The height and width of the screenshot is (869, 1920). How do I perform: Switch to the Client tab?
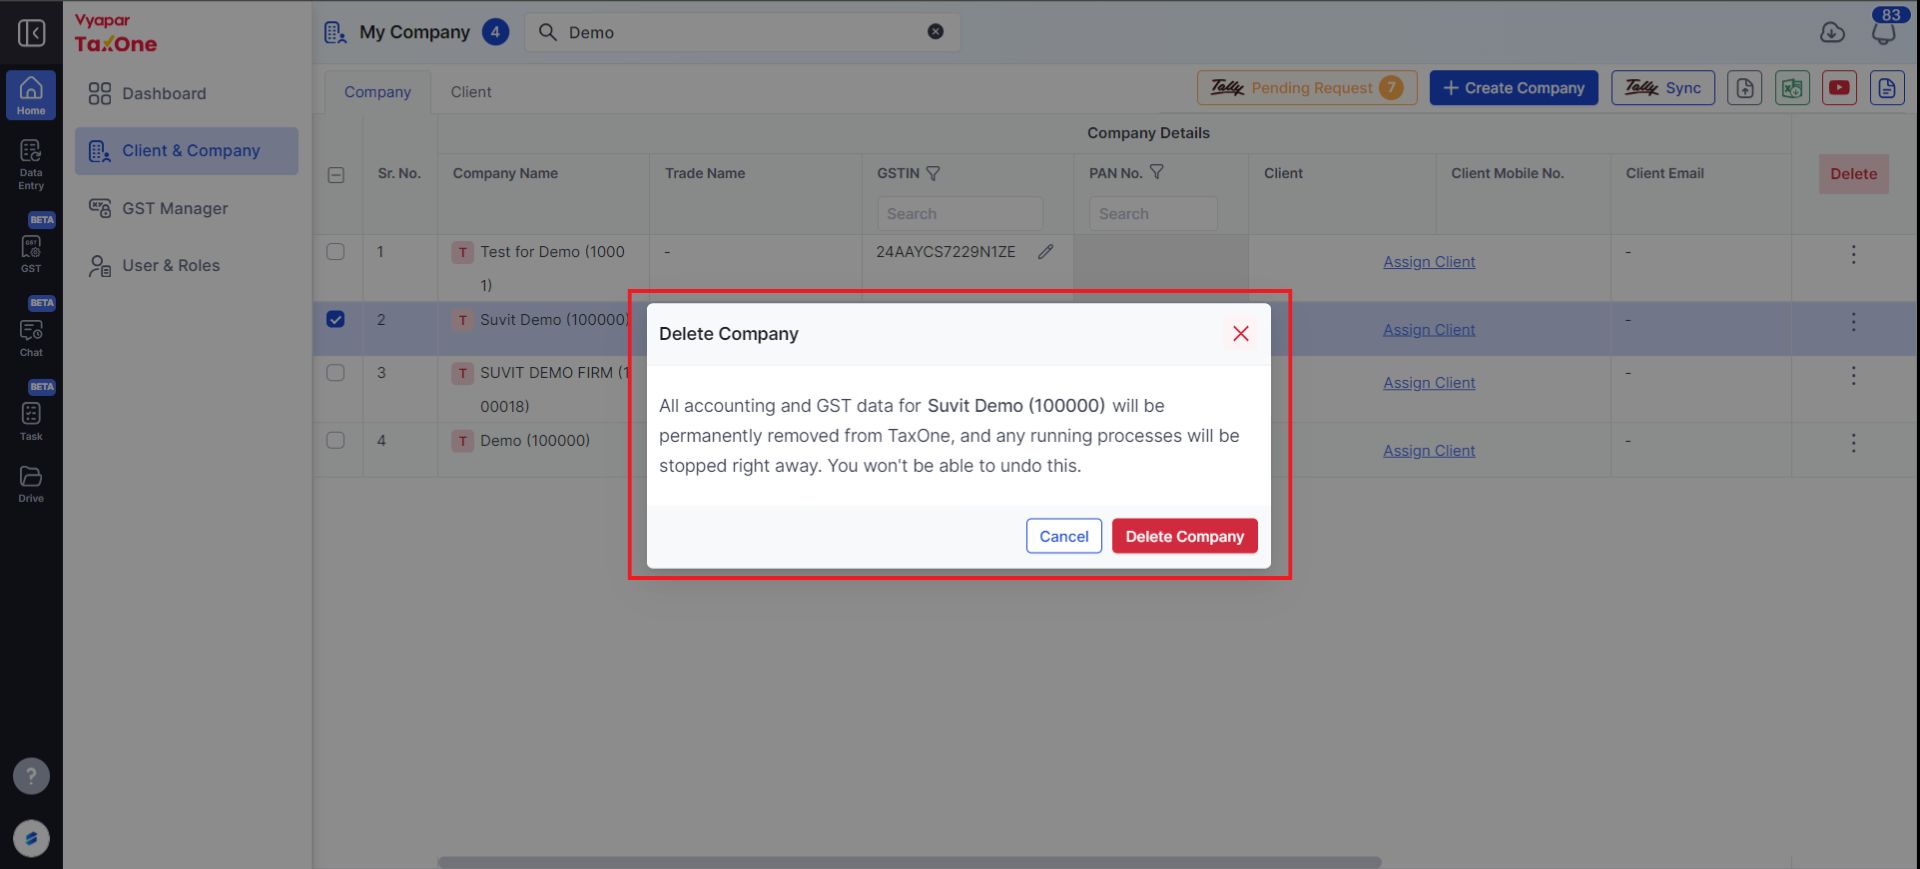point(471,92)
